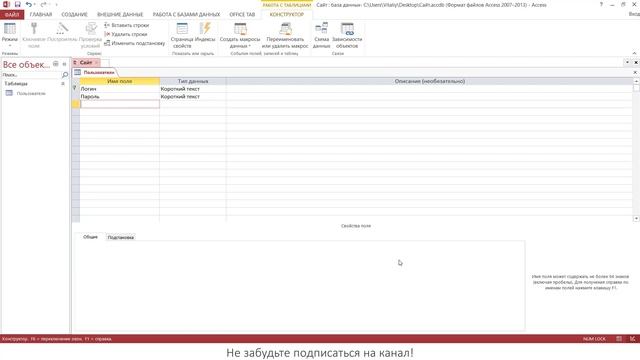Select the Пароль field name cell
Viewport: 640px width, 360px height.
tap(120, 97)
